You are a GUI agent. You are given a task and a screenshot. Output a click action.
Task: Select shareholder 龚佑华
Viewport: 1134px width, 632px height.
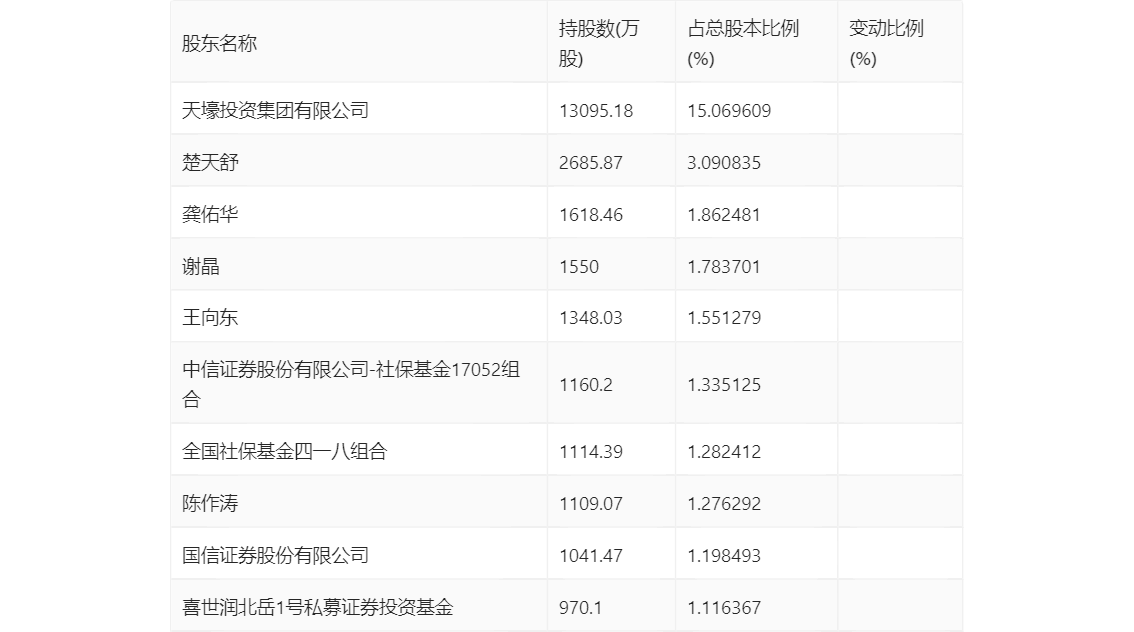tap(210, 214)
